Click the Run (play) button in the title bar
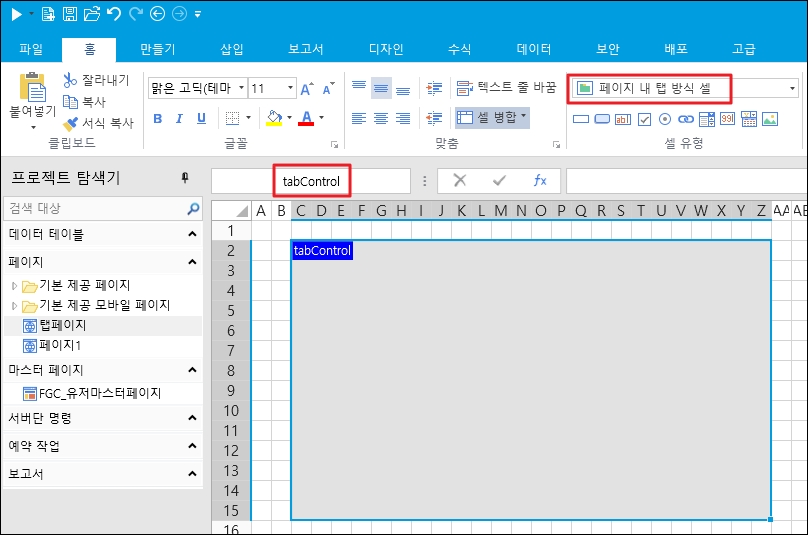808x535 pixels. tap(16, 14)
